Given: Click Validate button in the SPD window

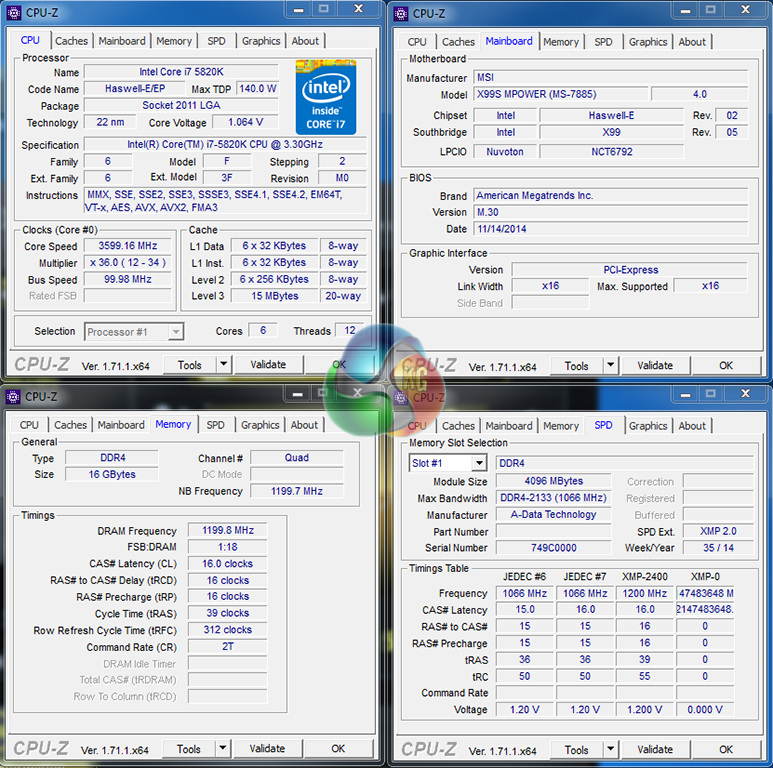Looking at the screenshot, I should point(655,749).
